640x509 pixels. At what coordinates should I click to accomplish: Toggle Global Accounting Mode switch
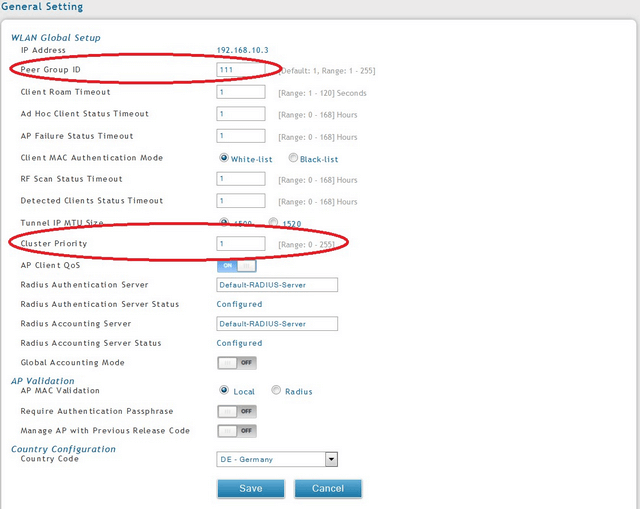coord(236,363)
